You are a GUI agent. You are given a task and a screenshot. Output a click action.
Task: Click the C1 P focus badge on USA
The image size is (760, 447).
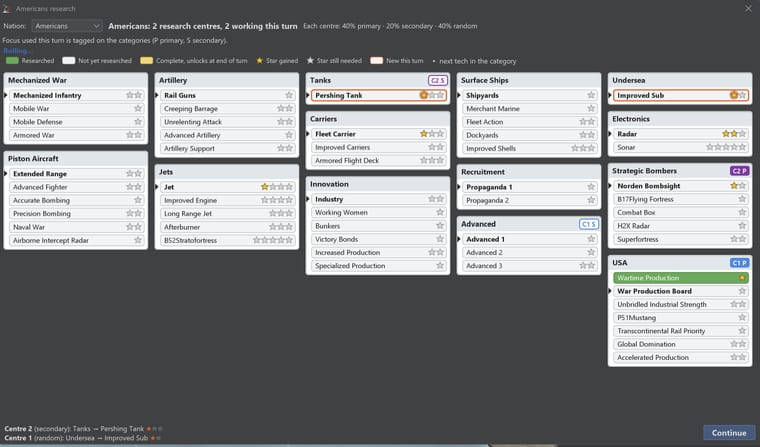coord(740,263)
